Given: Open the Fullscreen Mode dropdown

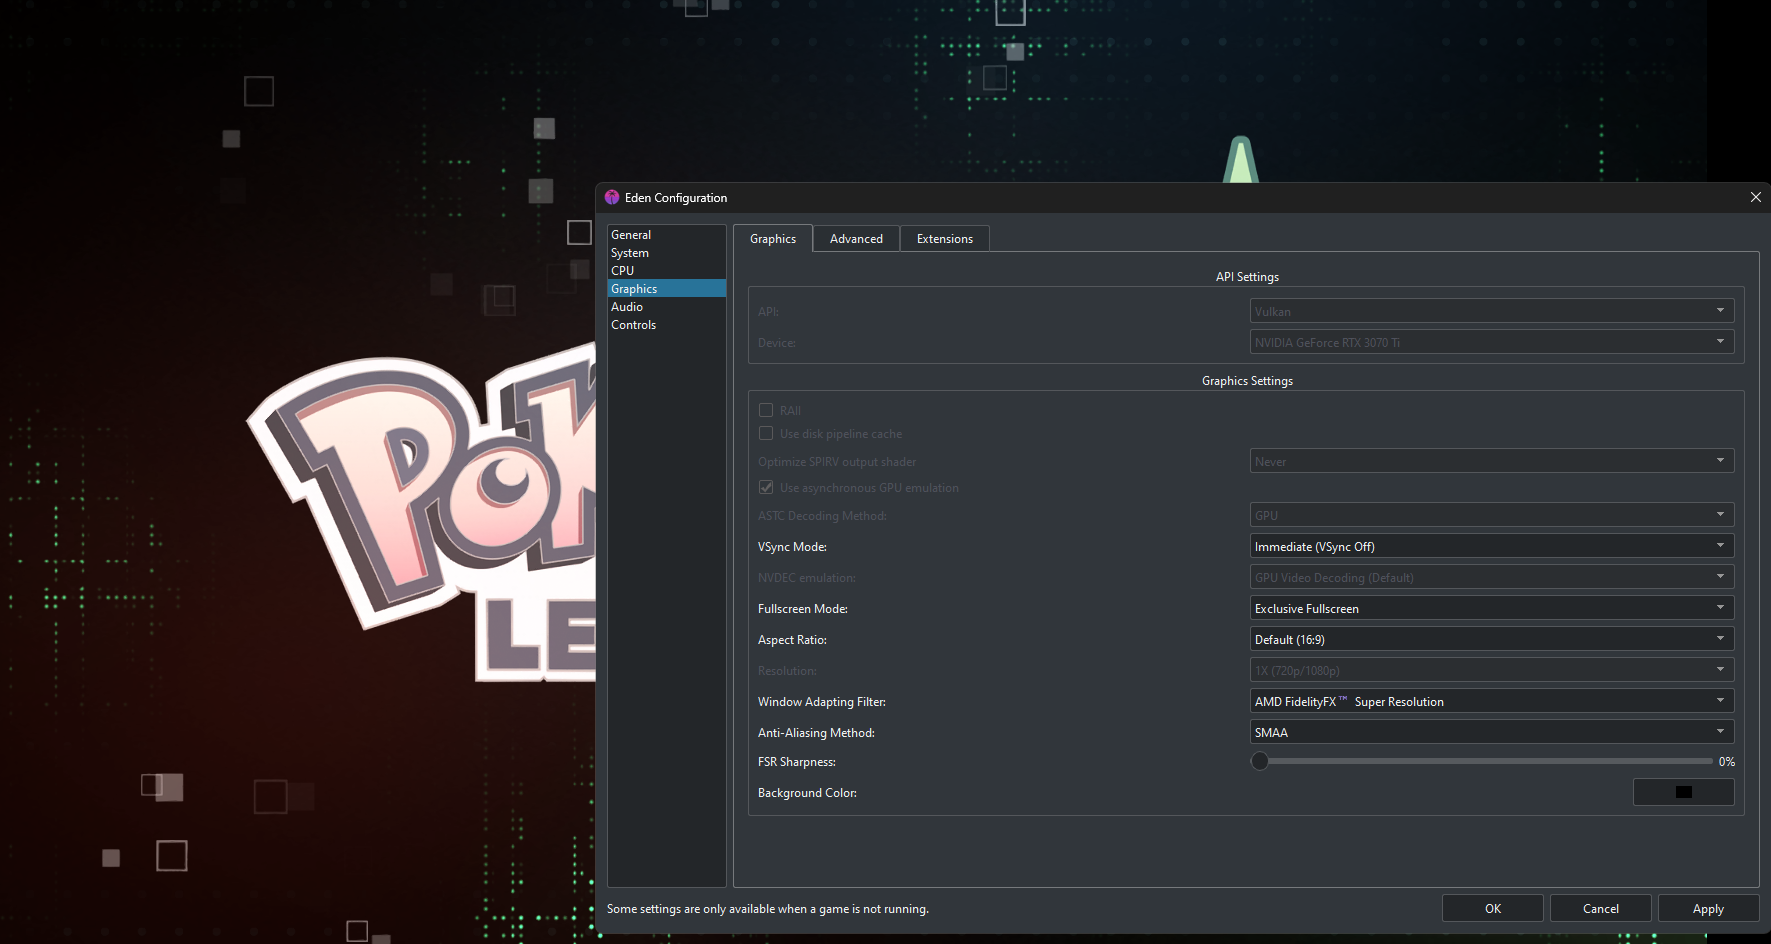Looking at the screenshot, I should 1491,608.
